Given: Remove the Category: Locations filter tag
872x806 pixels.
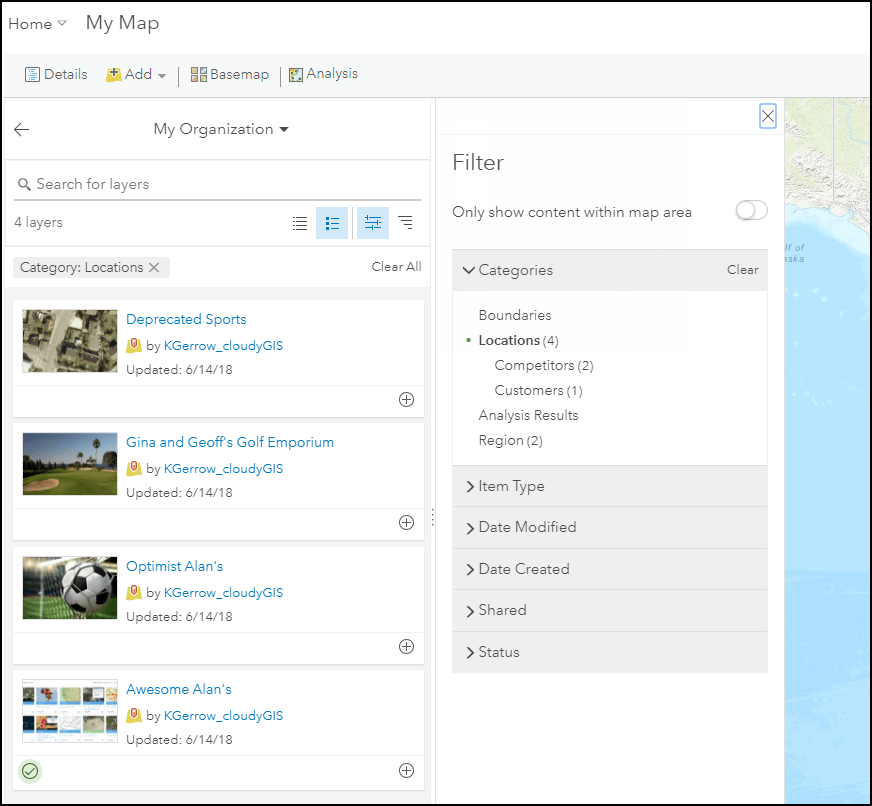Looking at the screenshot, I should pos(154,267).
